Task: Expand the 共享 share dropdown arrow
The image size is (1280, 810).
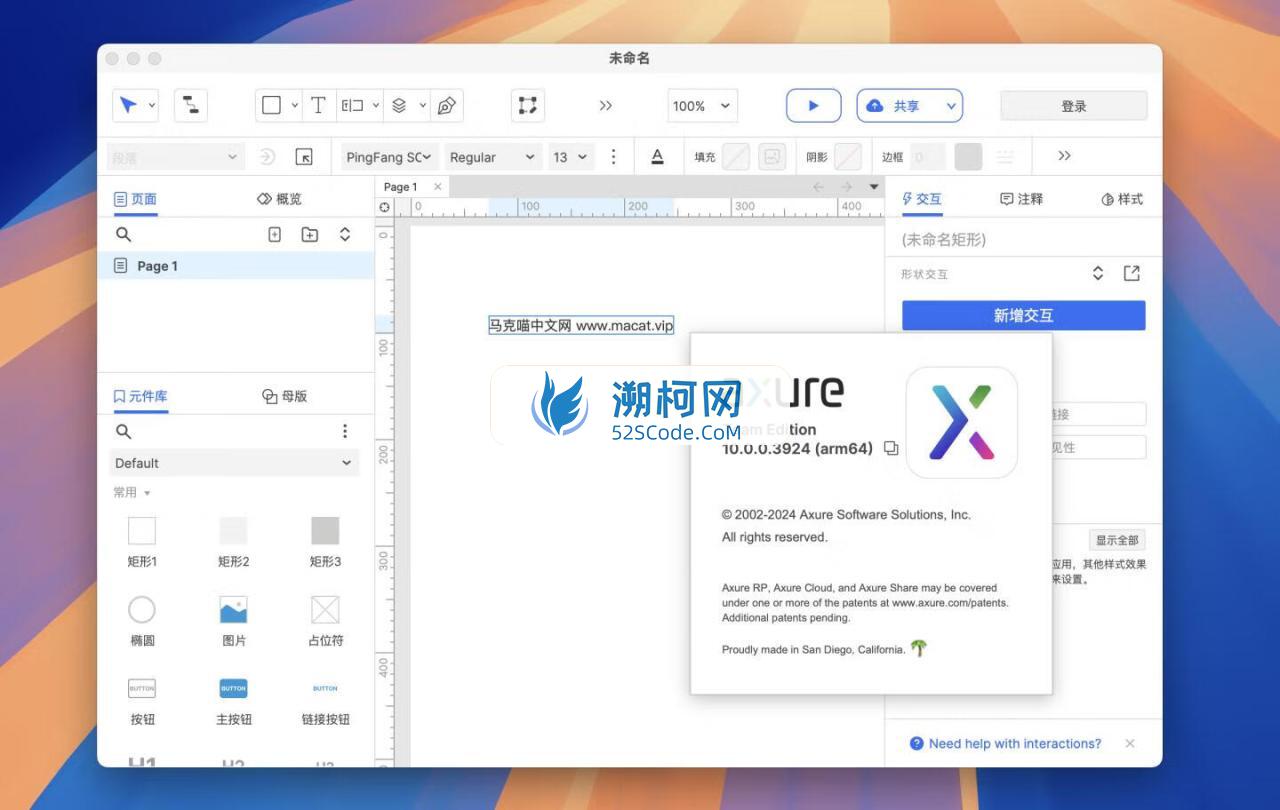Action: tap(951, 105)
